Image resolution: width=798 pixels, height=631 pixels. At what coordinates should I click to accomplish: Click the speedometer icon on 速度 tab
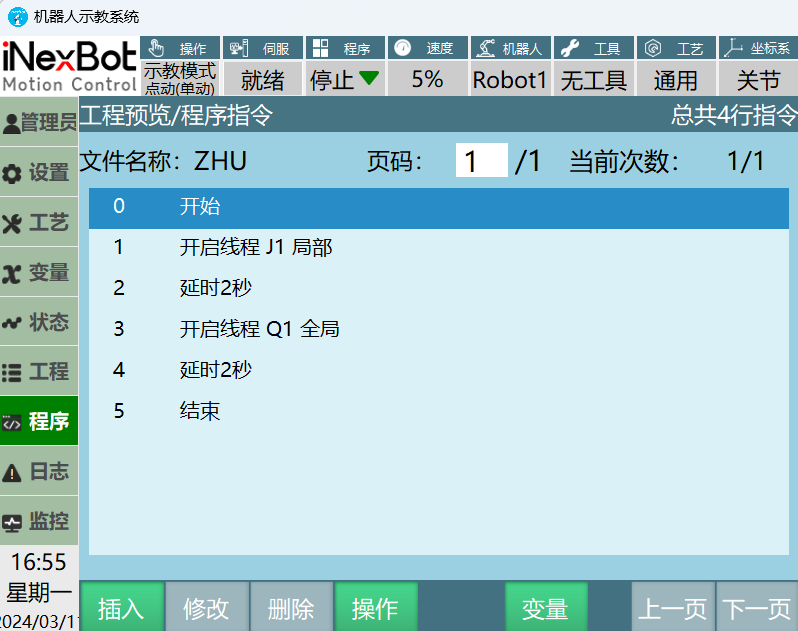(x=403, y=48)
